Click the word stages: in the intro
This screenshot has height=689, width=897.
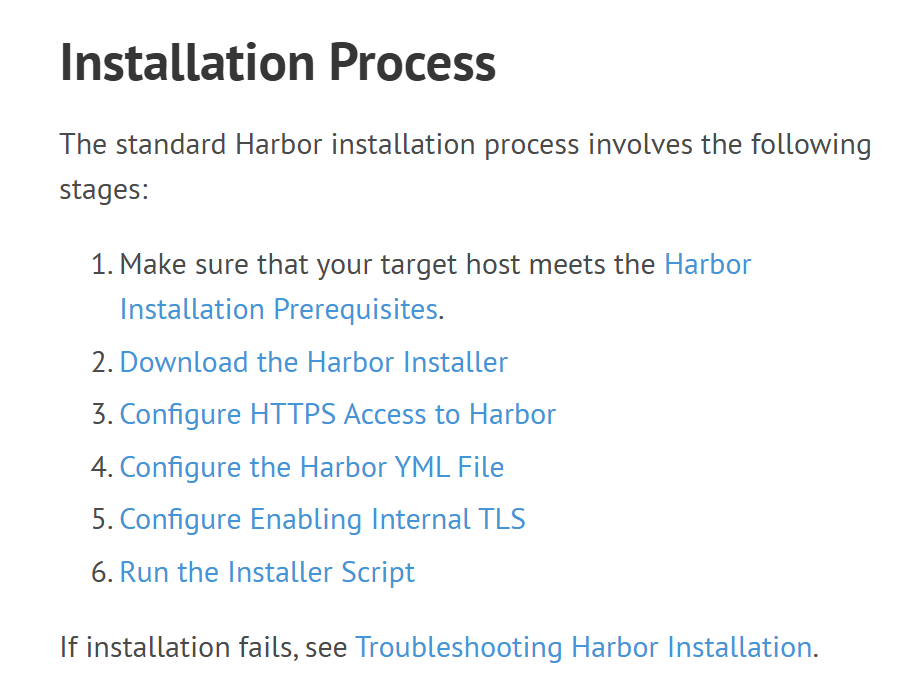click(x=104, y=189)
